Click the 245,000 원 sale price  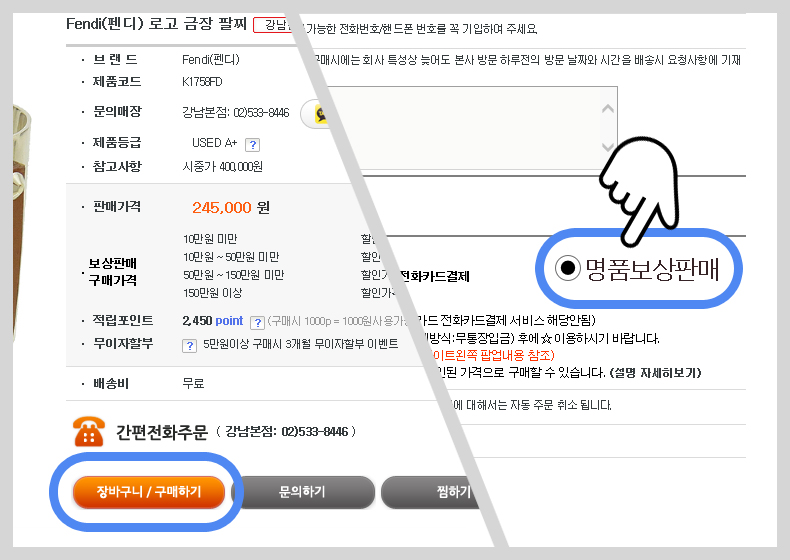tap(231, 208)
